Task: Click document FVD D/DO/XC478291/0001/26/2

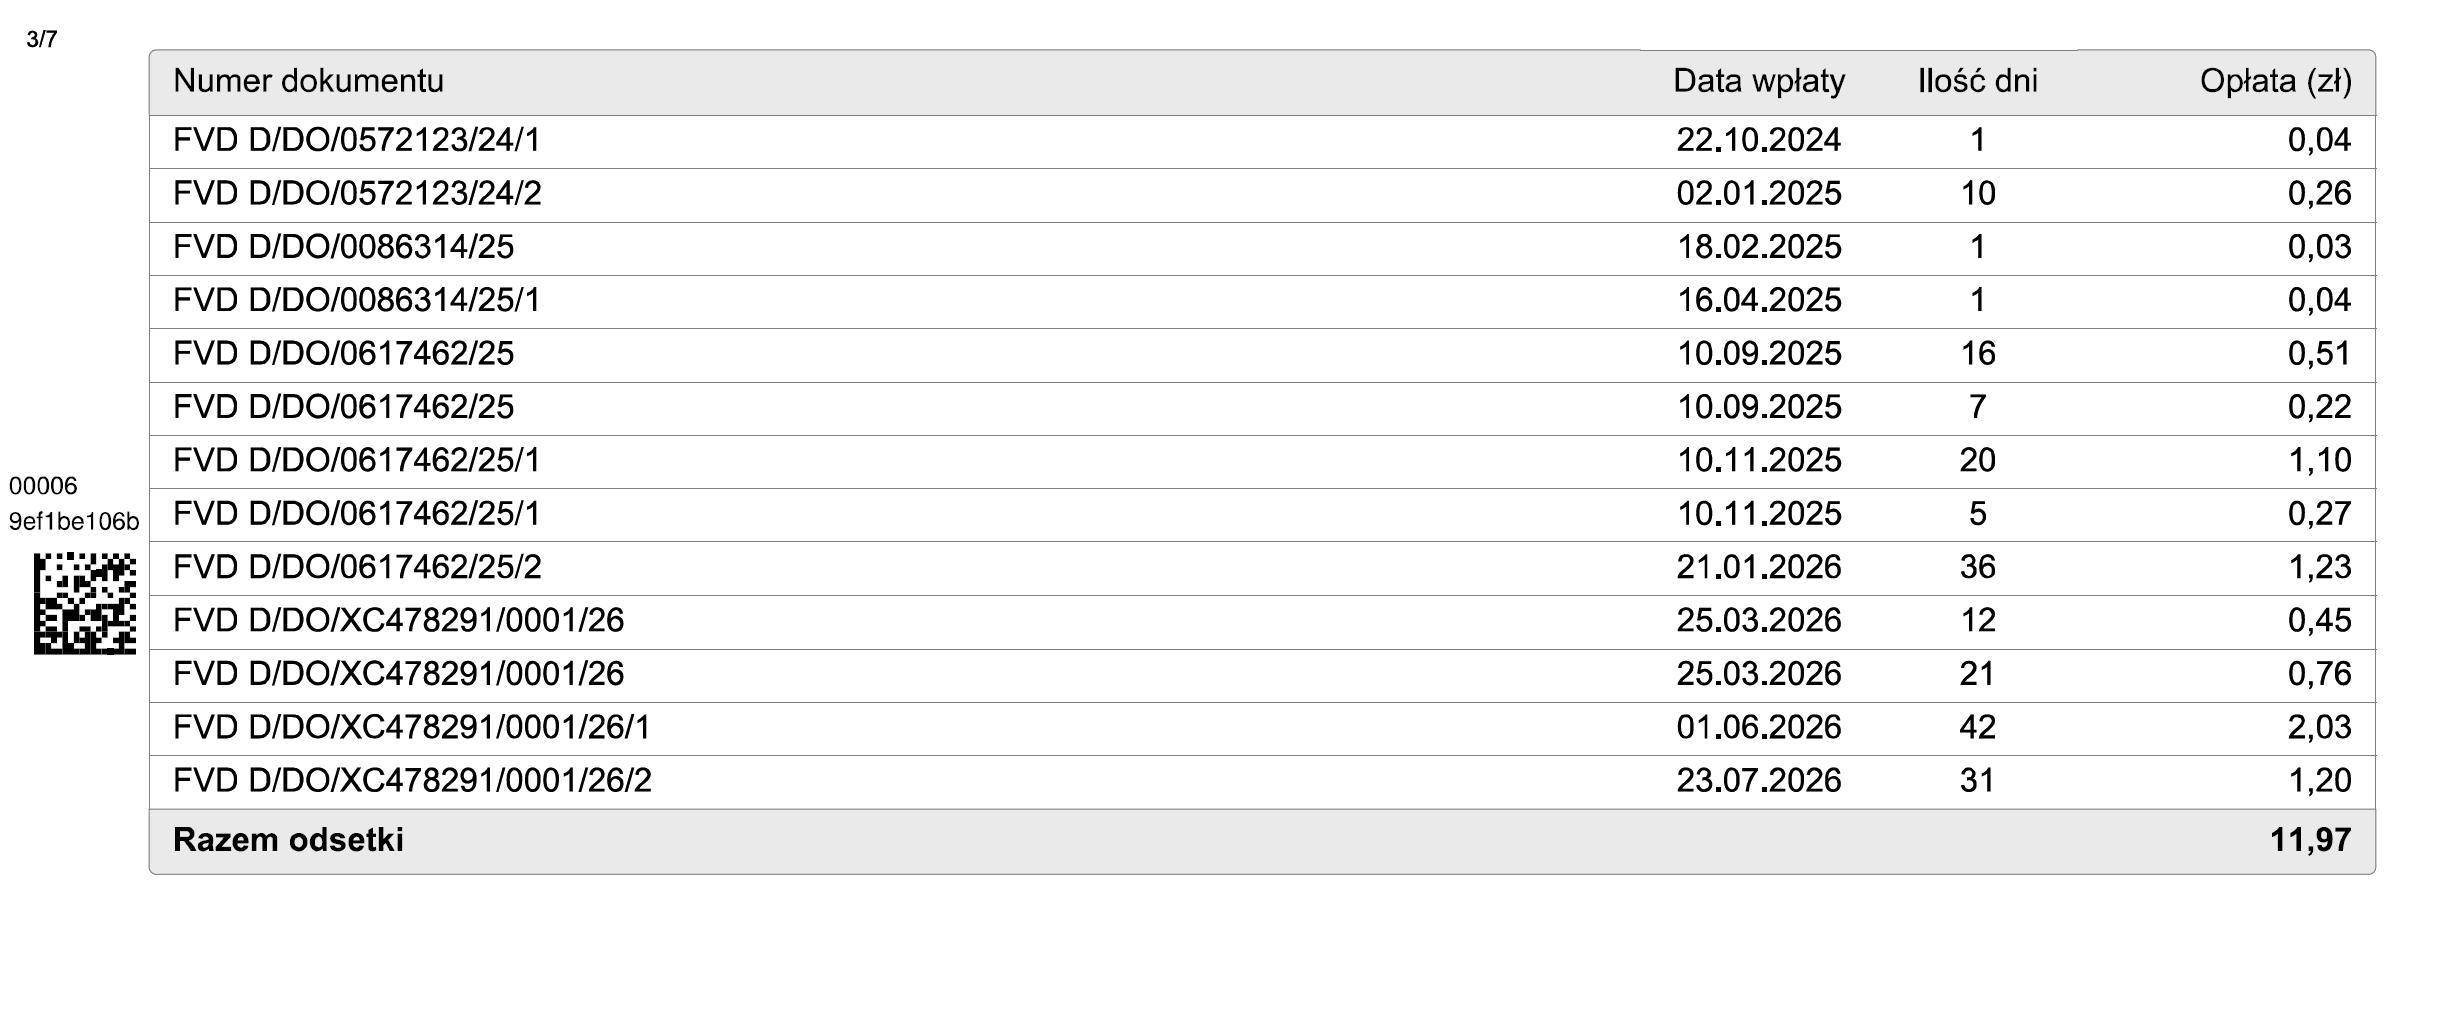Action: pyautogui.click(x=412, y=780)
